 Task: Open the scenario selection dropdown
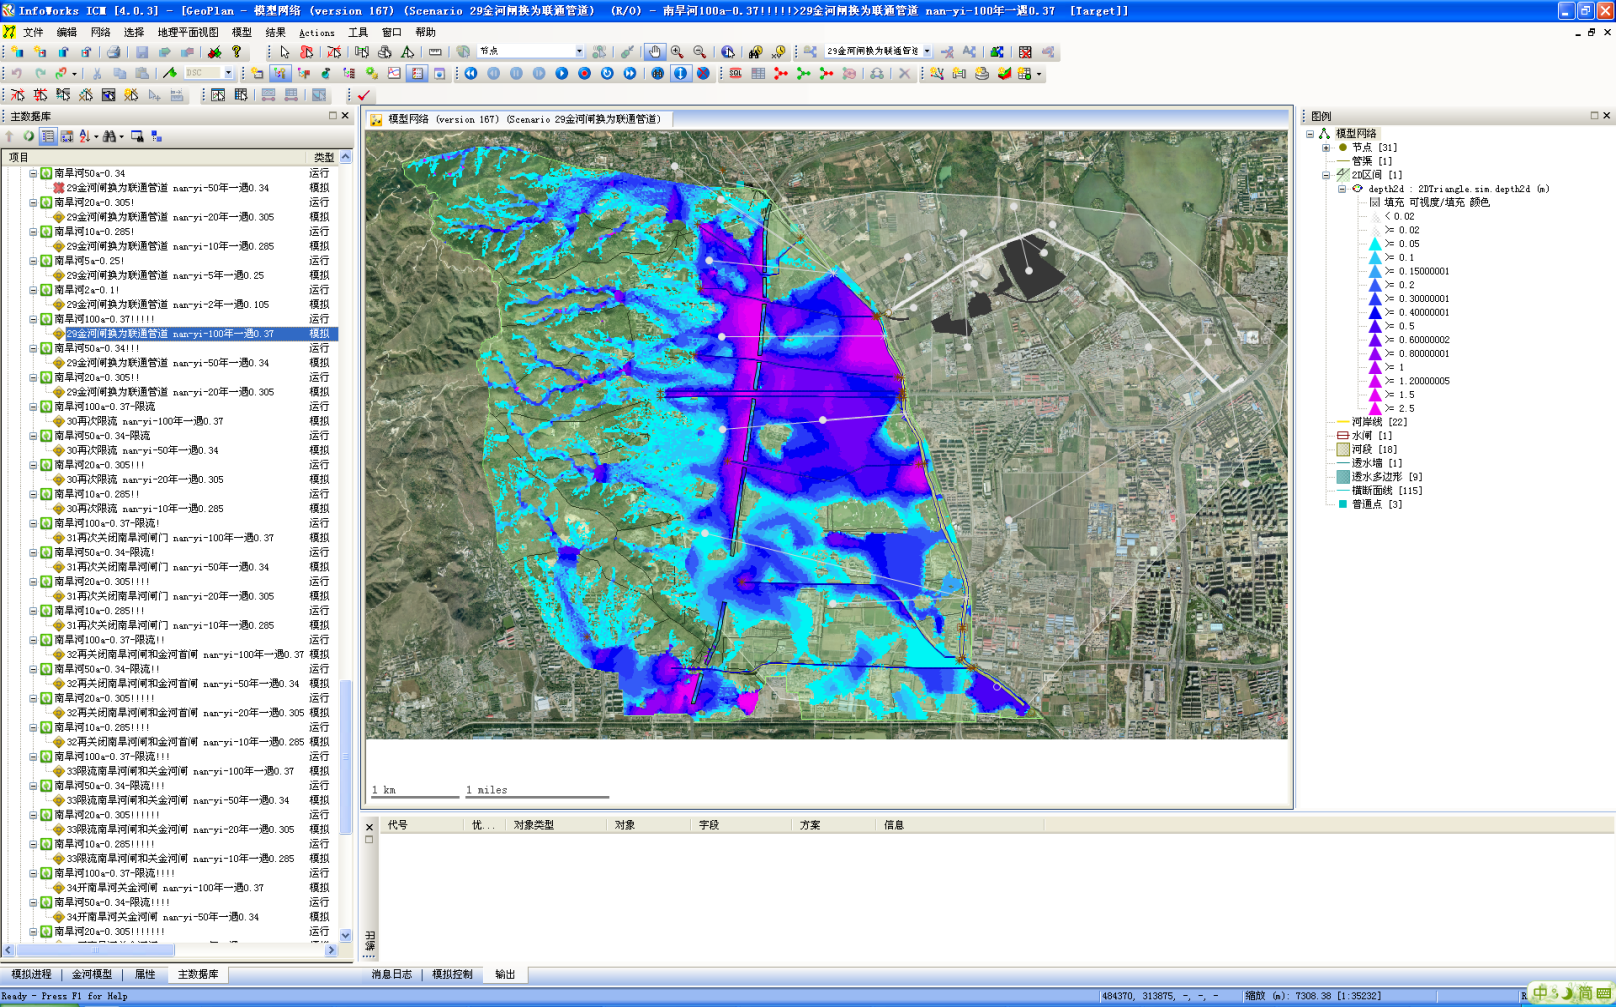(926, 51)
